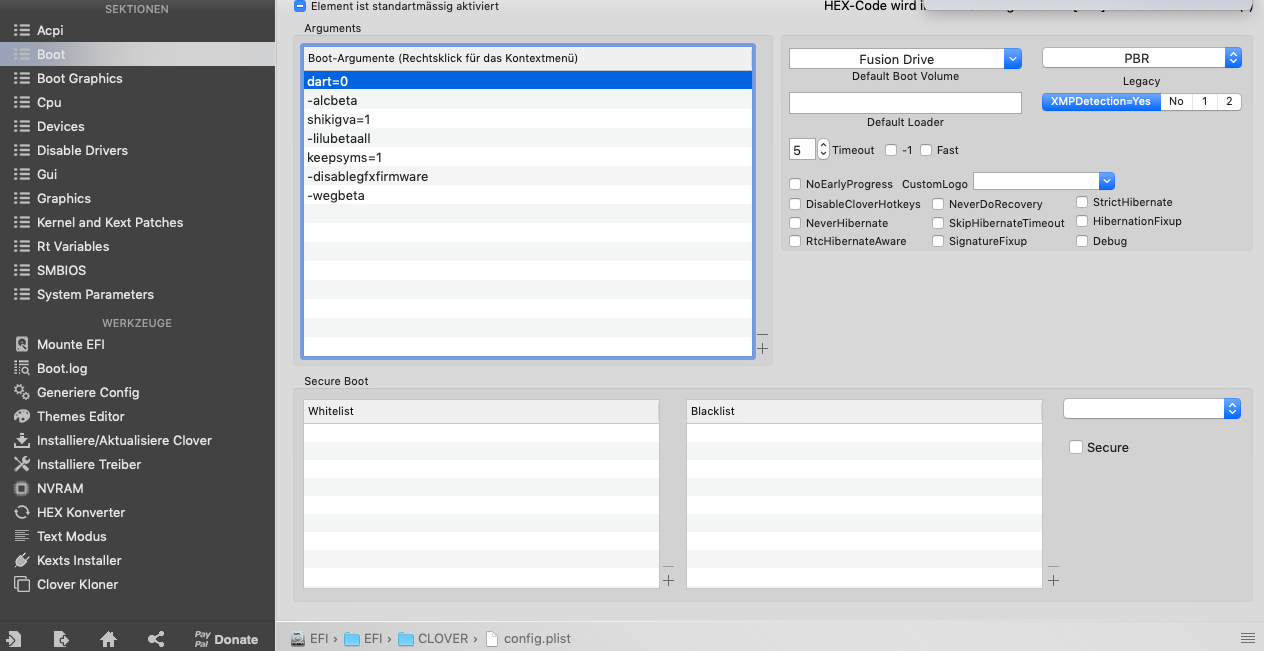Click the export config icon in the bottom bar
1264x651 pixels.
[61, 639]
